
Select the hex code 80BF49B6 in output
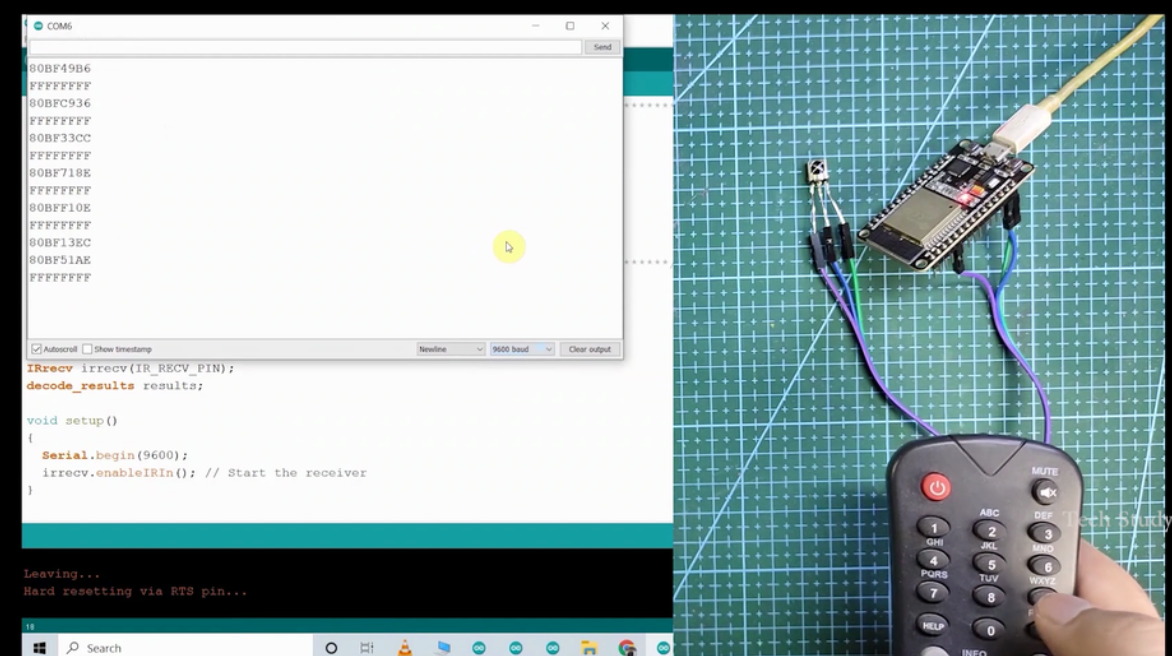coord(60,68)
